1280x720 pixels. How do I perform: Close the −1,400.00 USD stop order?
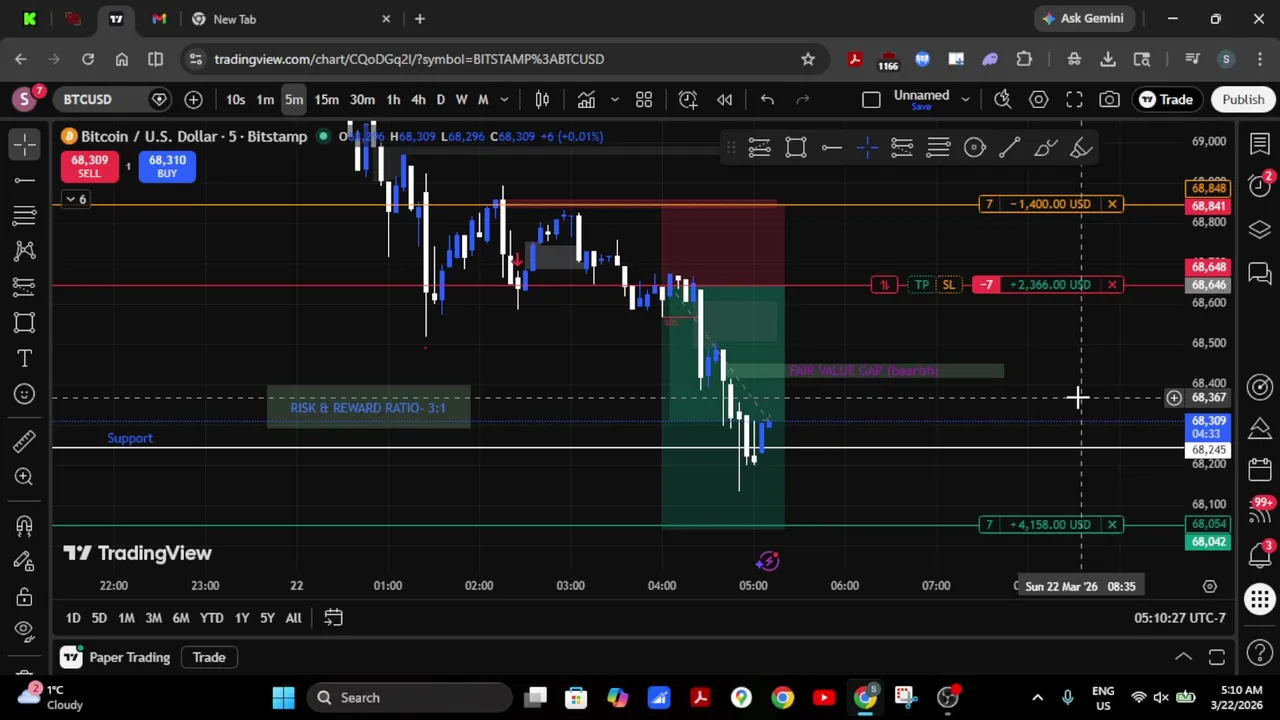click(1112, 204)
